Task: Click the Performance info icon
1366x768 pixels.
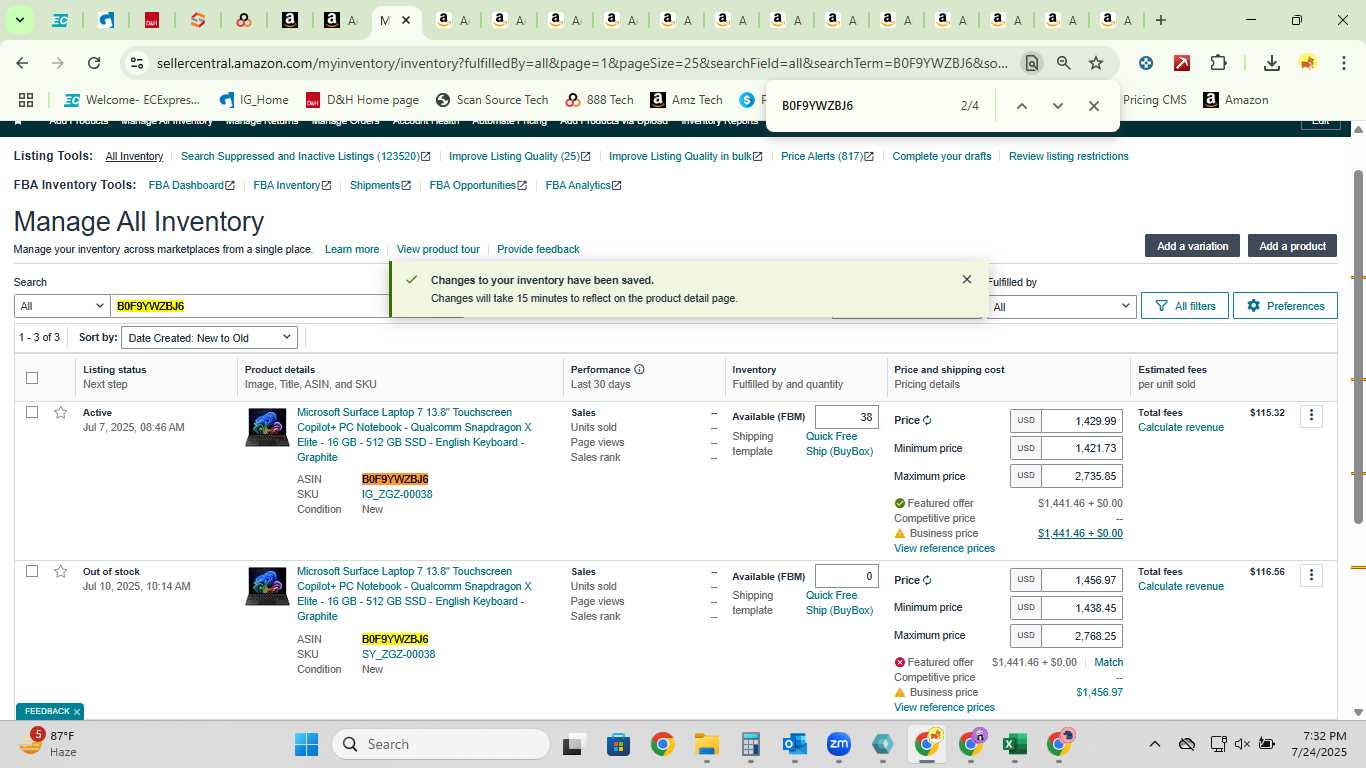Action: click(639, 370)
